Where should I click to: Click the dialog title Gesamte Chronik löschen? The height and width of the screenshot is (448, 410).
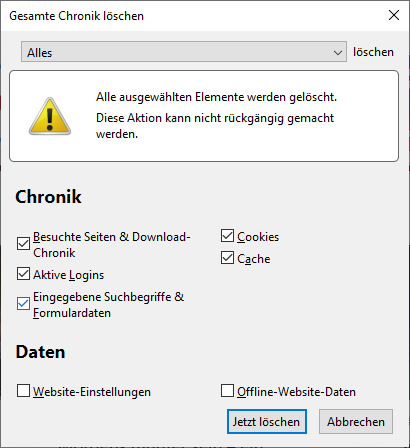(x=76, y=16)
